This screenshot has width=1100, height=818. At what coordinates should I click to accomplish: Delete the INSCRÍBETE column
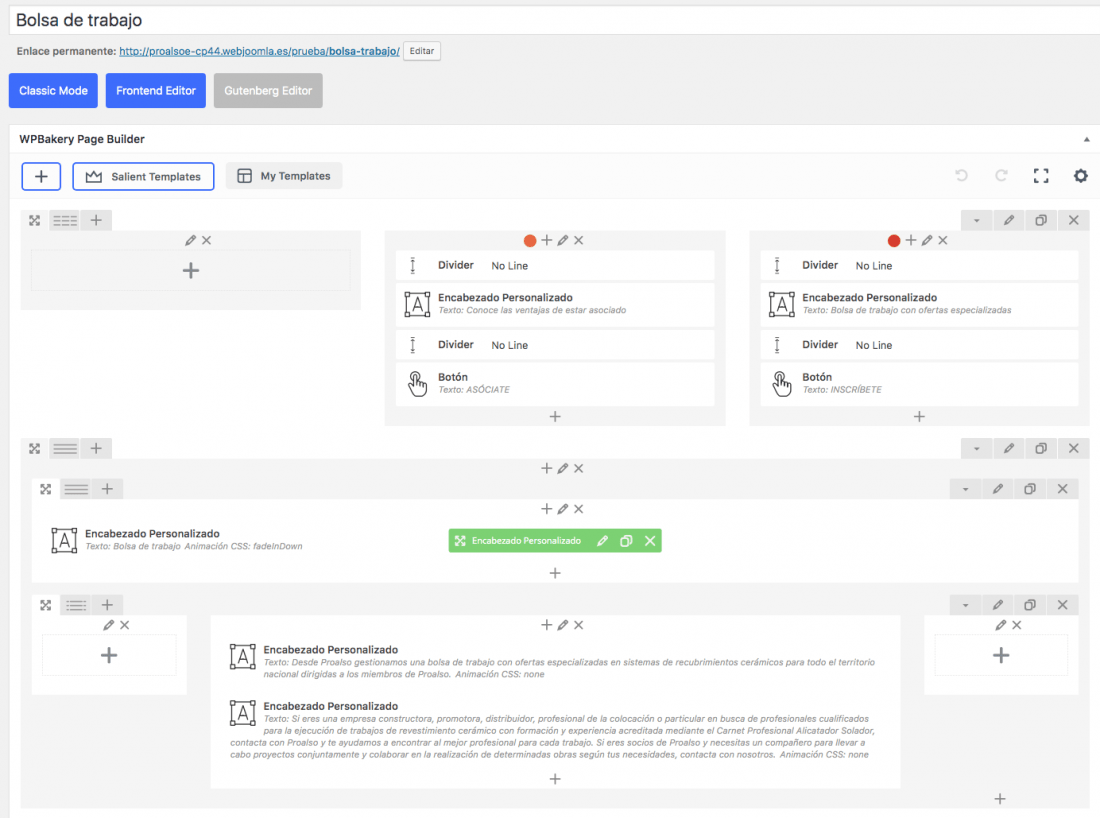(943, 240)
